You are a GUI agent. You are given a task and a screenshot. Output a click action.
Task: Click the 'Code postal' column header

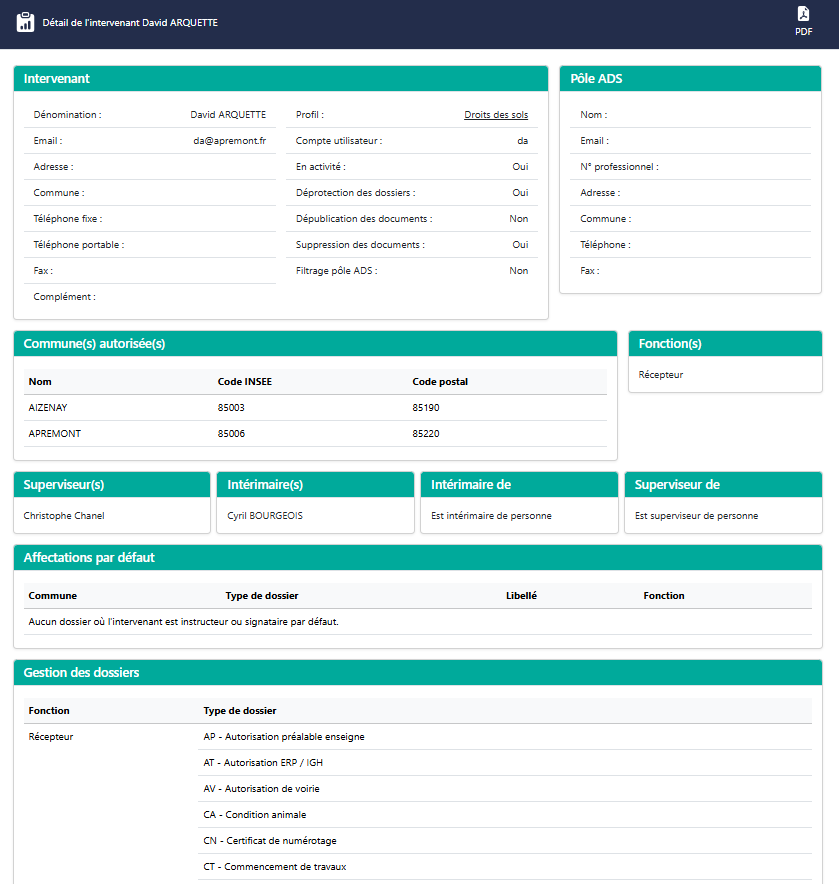440,382
